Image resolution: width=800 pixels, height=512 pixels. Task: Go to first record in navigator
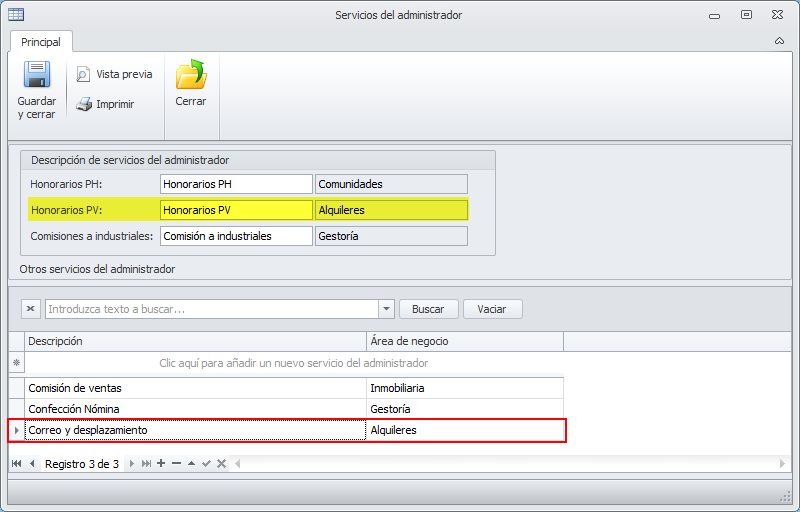click(x=17, y=464)
